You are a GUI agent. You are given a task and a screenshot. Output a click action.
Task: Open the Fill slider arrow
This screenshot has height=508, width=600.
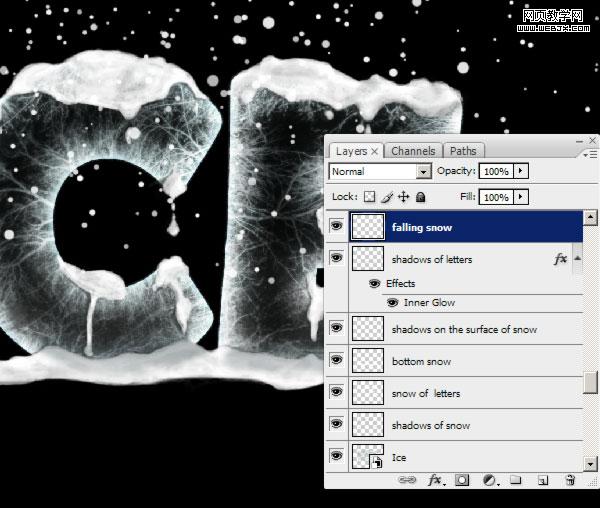[520, 197]
